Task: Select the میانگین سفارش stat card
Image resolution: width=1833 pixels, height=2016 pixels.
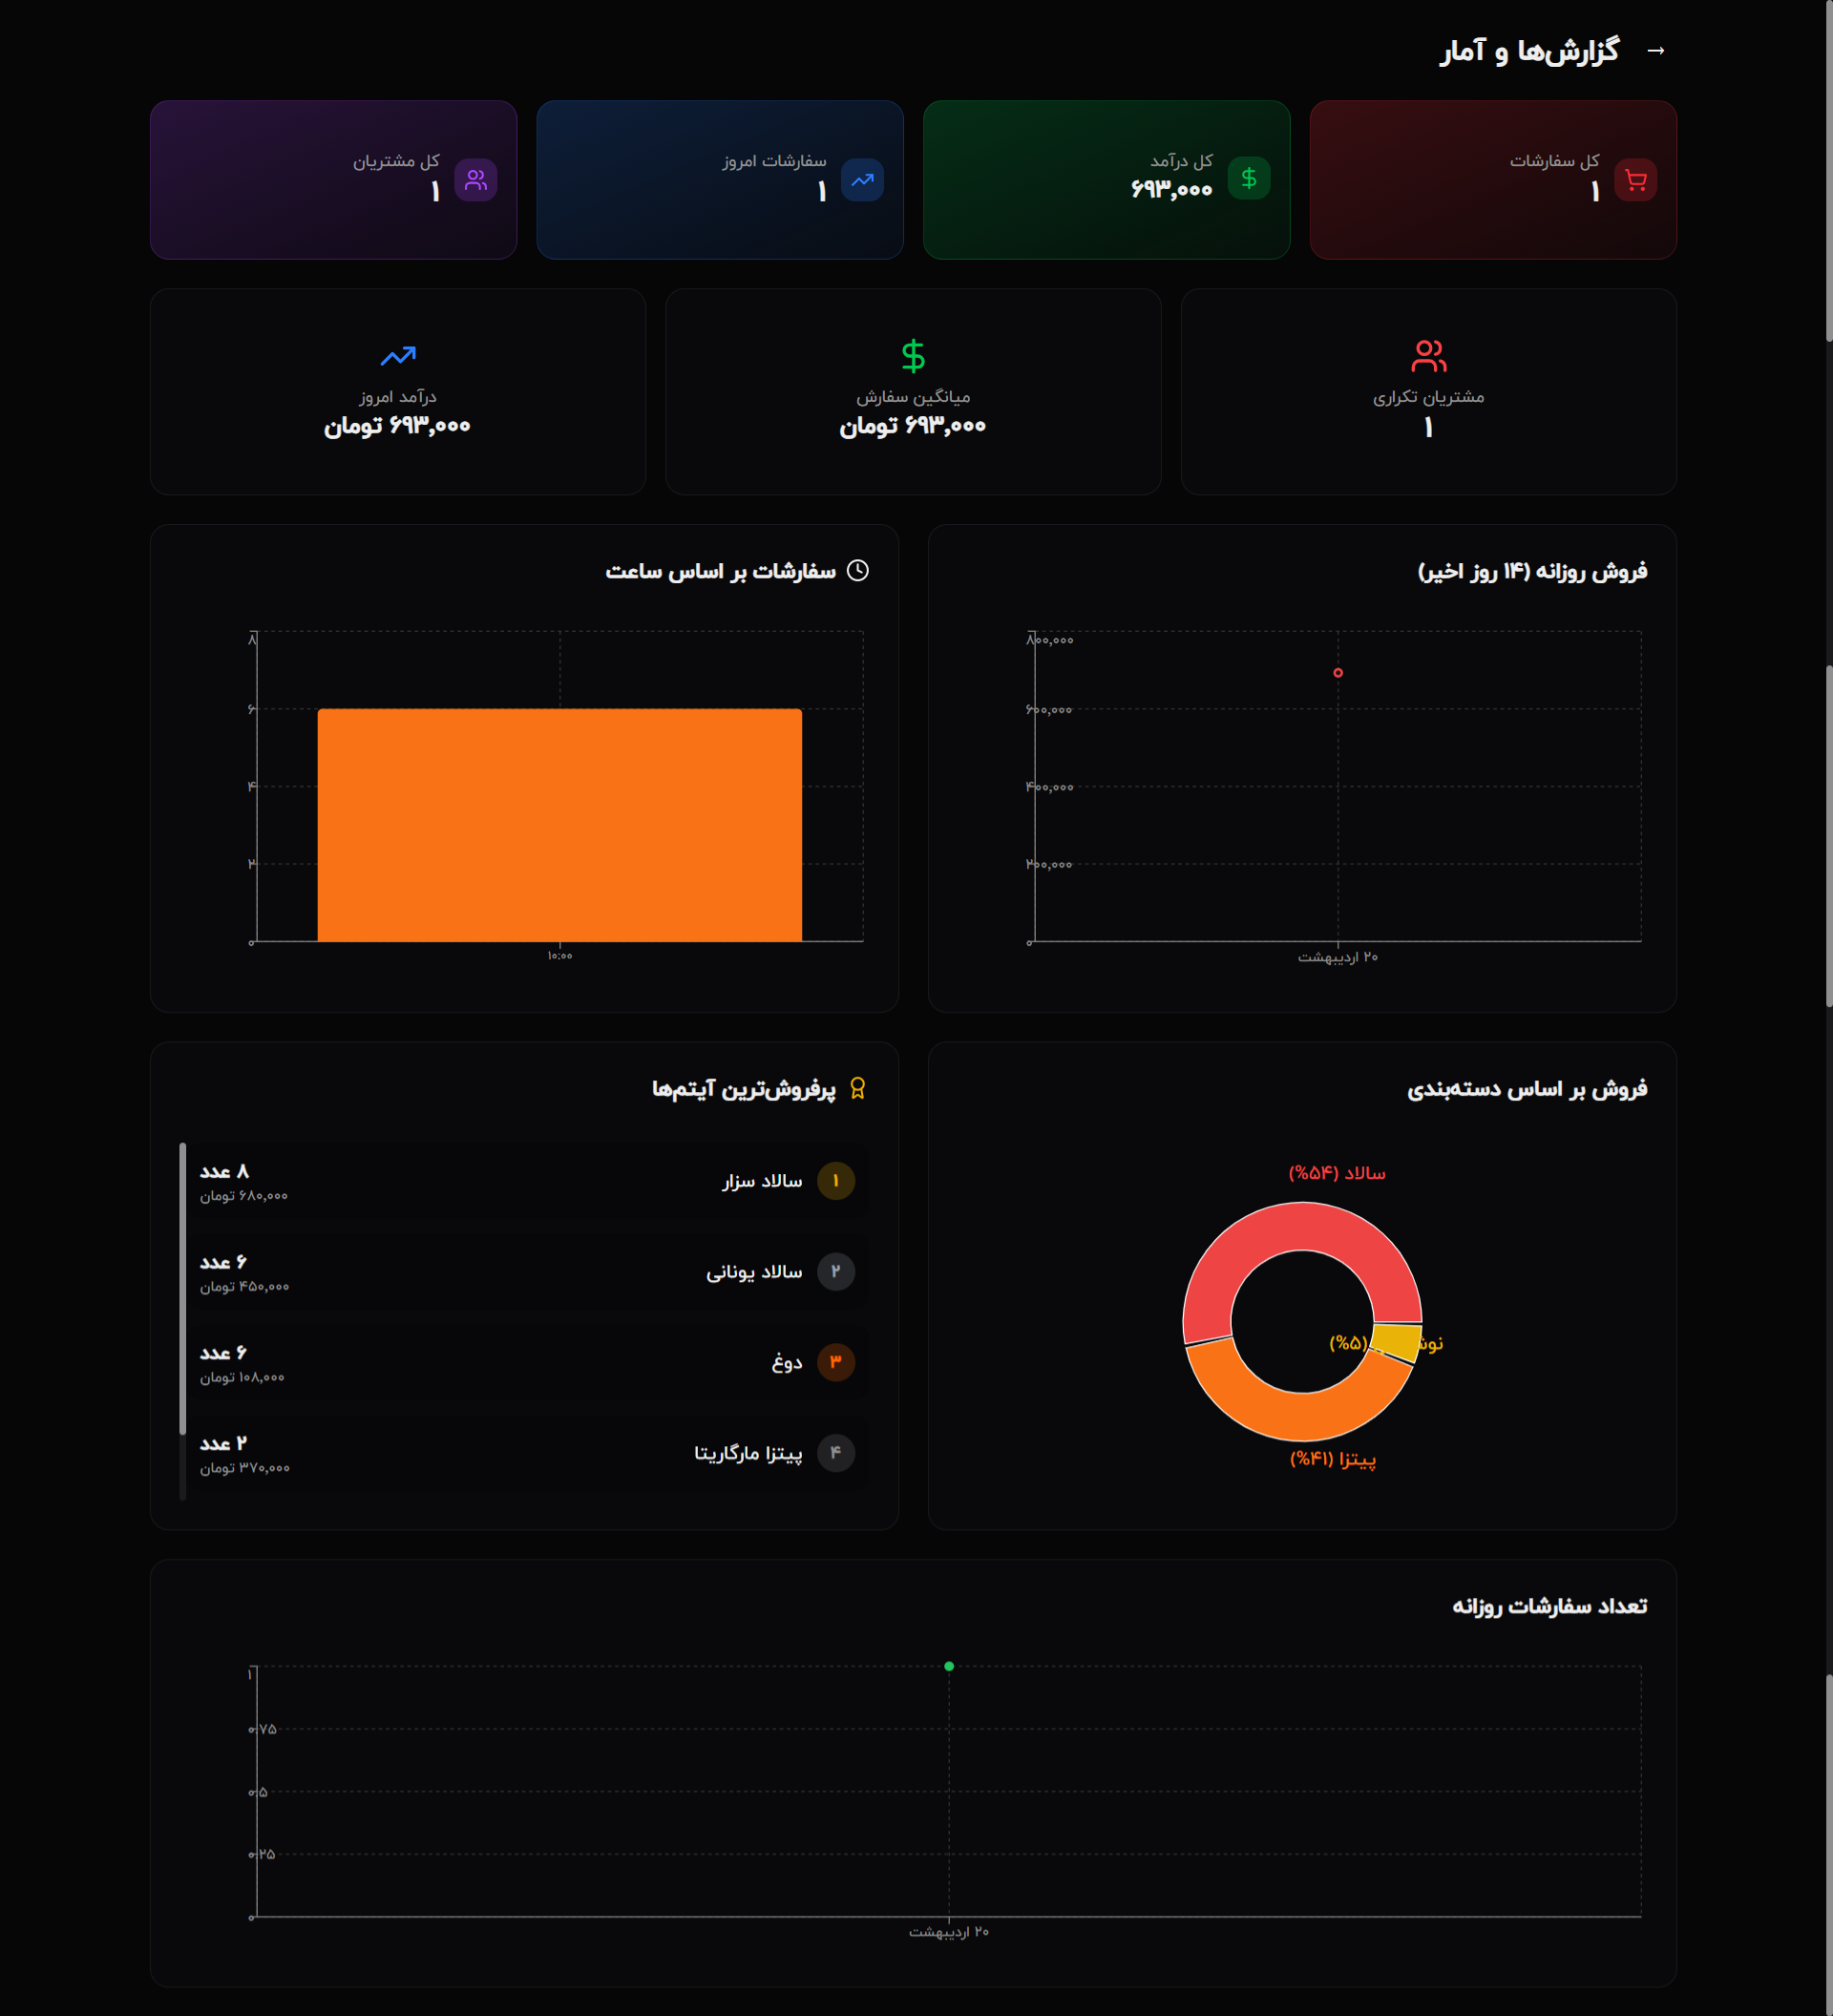Action: [x=913, y=392]
